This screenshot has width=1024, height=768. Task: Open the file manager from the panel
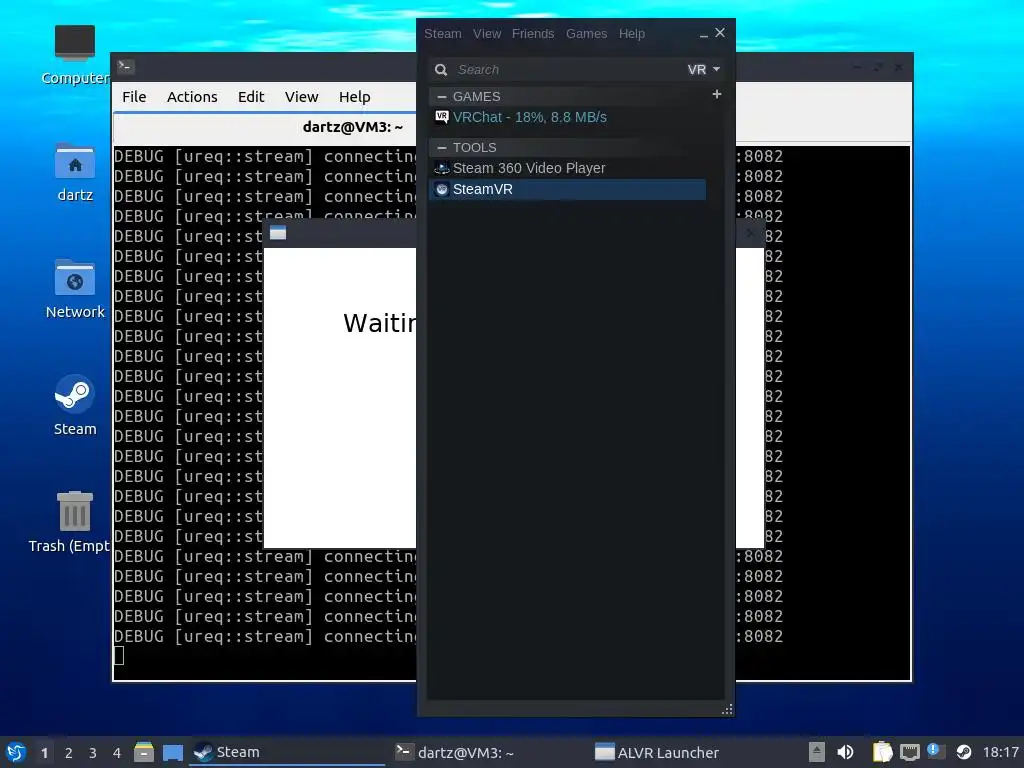click(x=144, y=752)
